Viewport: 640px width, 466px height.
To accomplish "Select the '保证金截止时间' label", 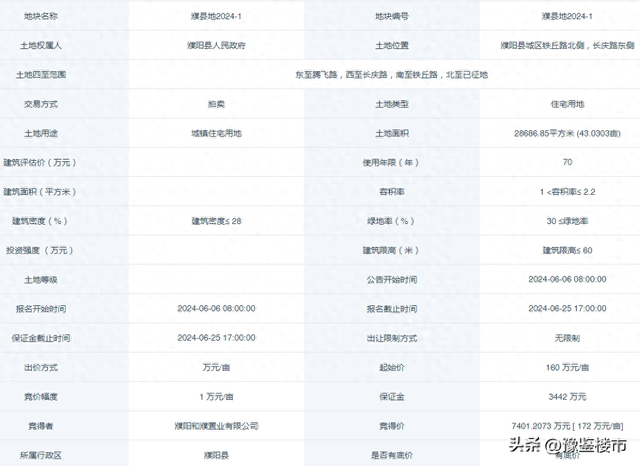I will click(41, 338).
